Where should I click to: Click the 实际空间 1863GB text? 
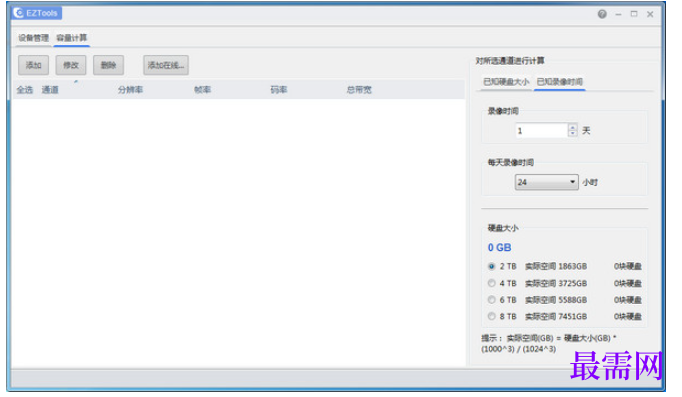click(x=556, y=266)
